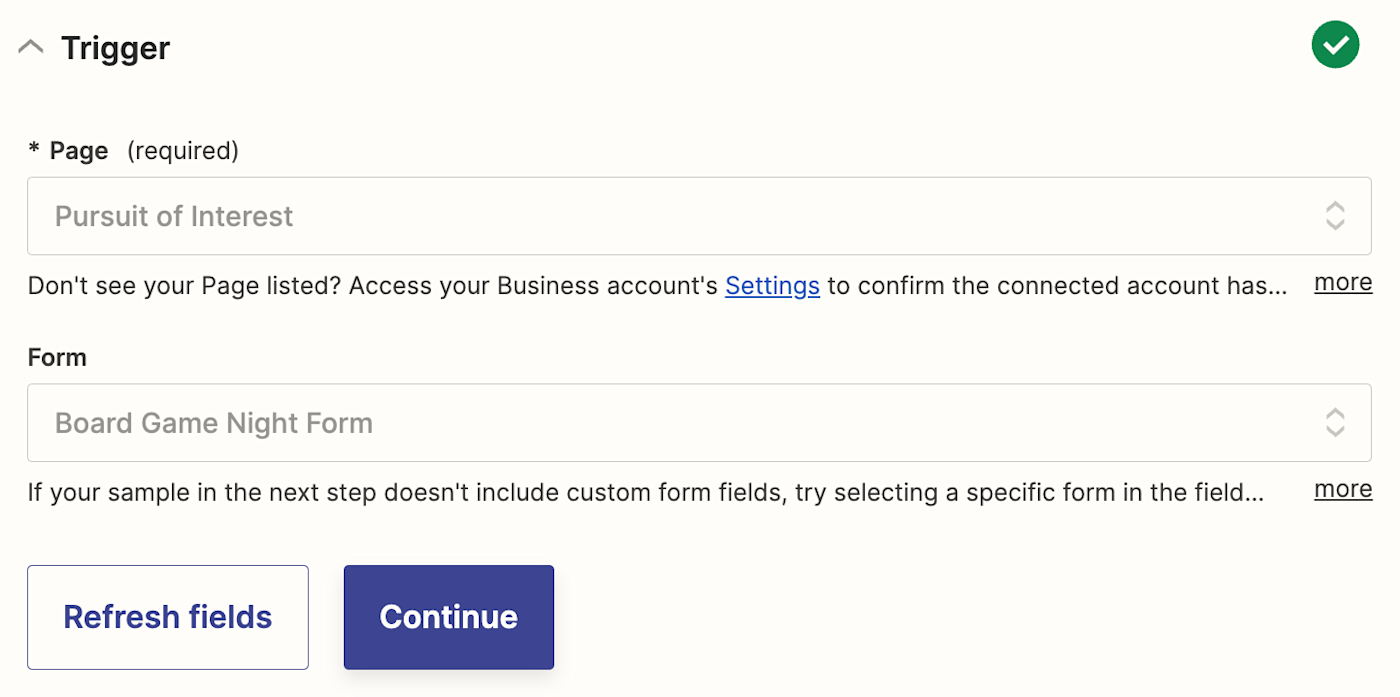Open the Page dropdown field
The width and height of the screenshot is (1400, 697).
698,216
